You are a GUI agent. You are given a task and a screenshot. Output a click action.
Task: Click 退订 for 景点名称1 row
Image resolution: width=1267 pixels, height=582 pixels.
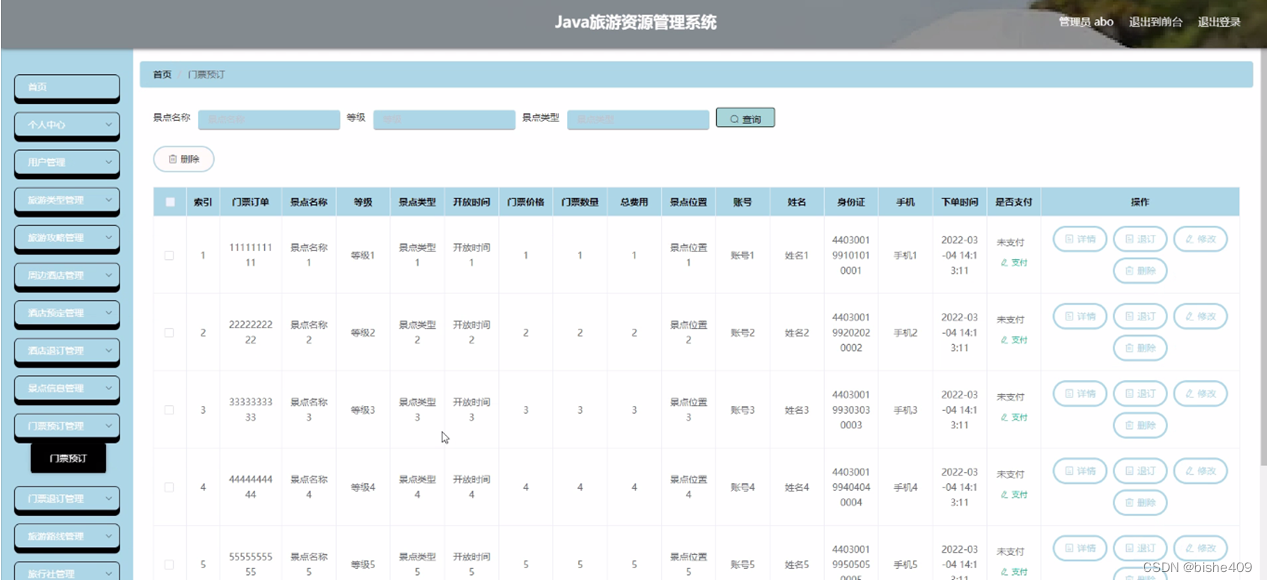tap(1140, 239)
